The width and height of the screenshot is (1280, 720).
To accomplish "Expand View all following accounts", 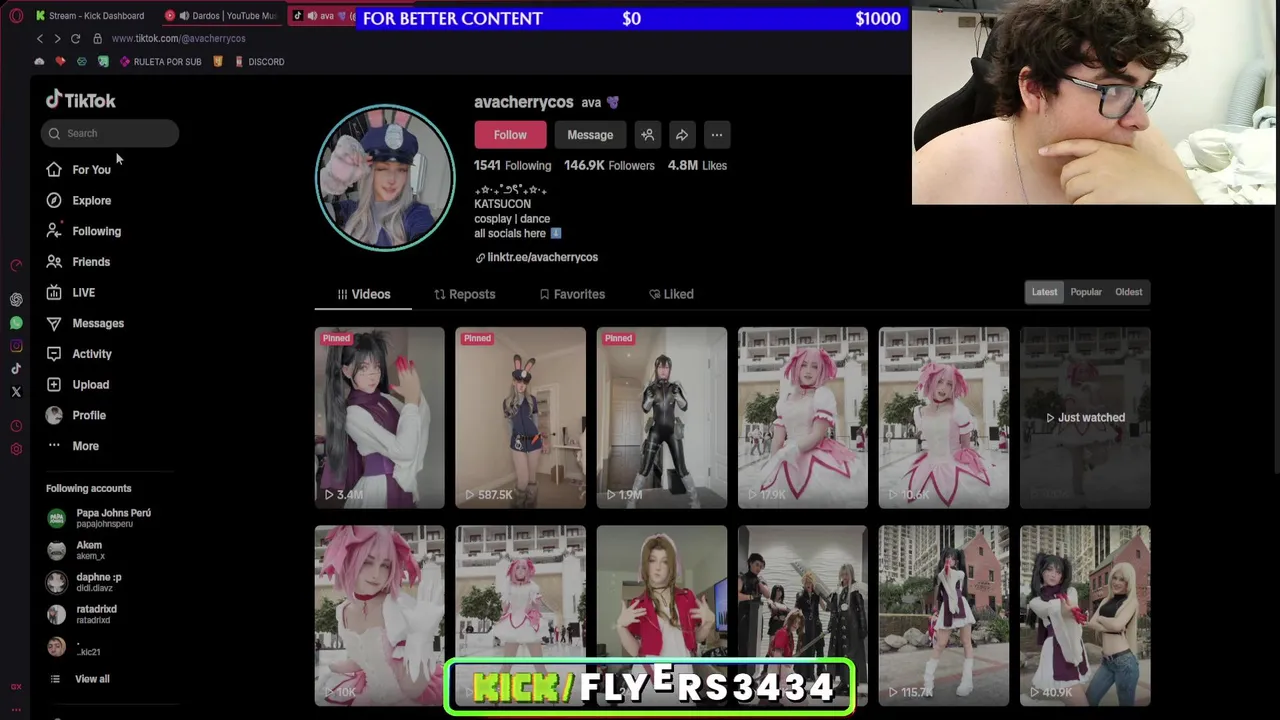I will [79, 679].
